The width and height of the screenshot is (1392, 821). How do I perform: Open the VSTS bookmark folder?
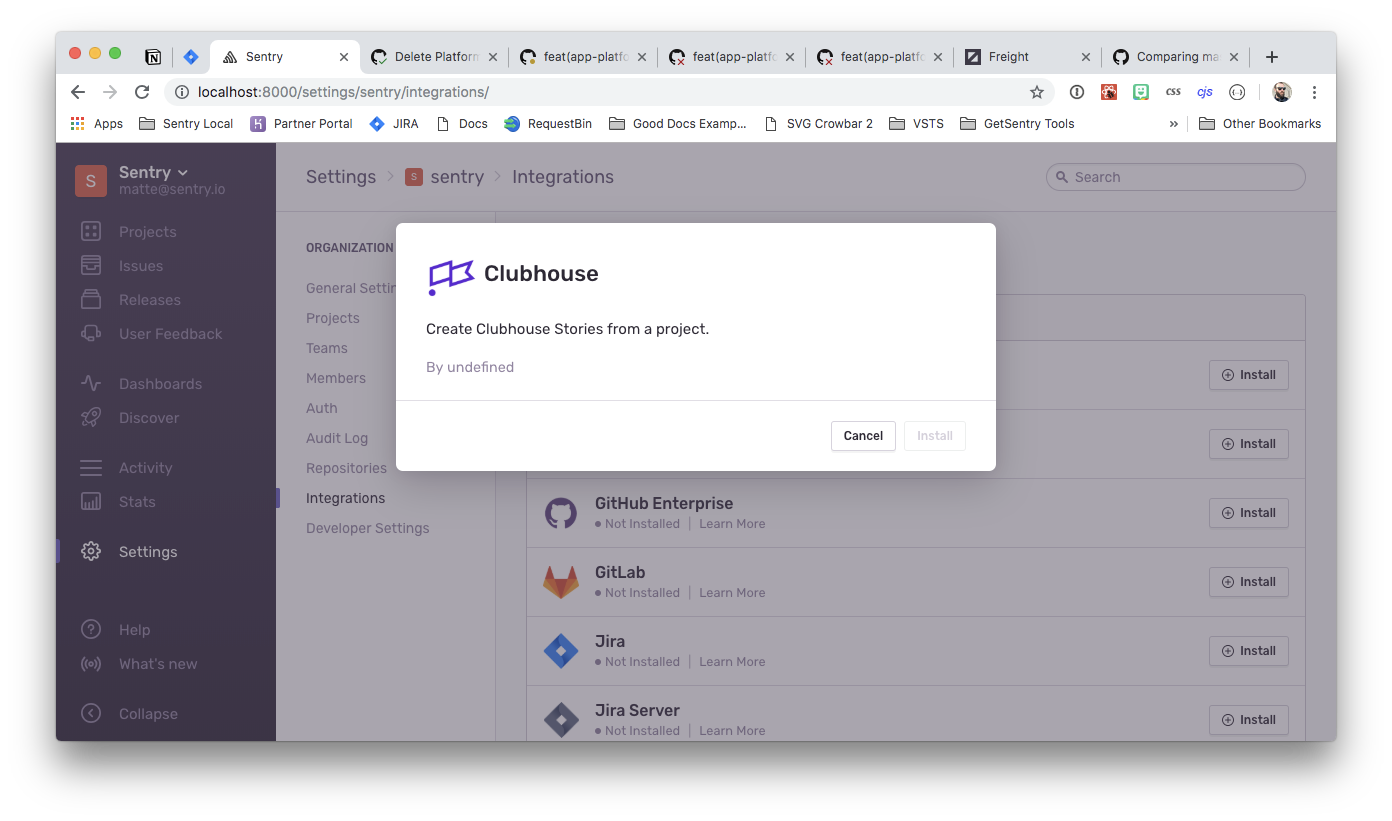tap(916, 124)
